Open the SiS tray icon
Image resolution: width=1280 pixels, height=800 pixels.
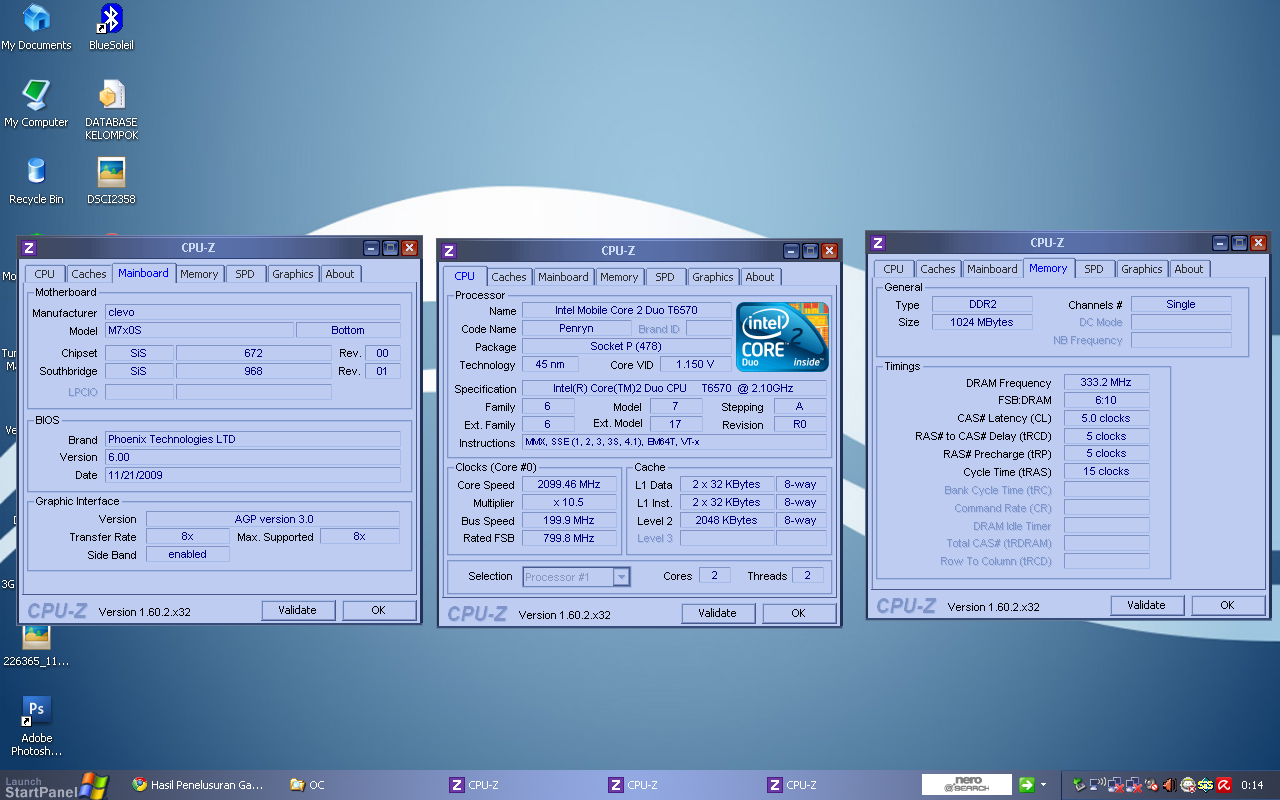point(1206,785)
